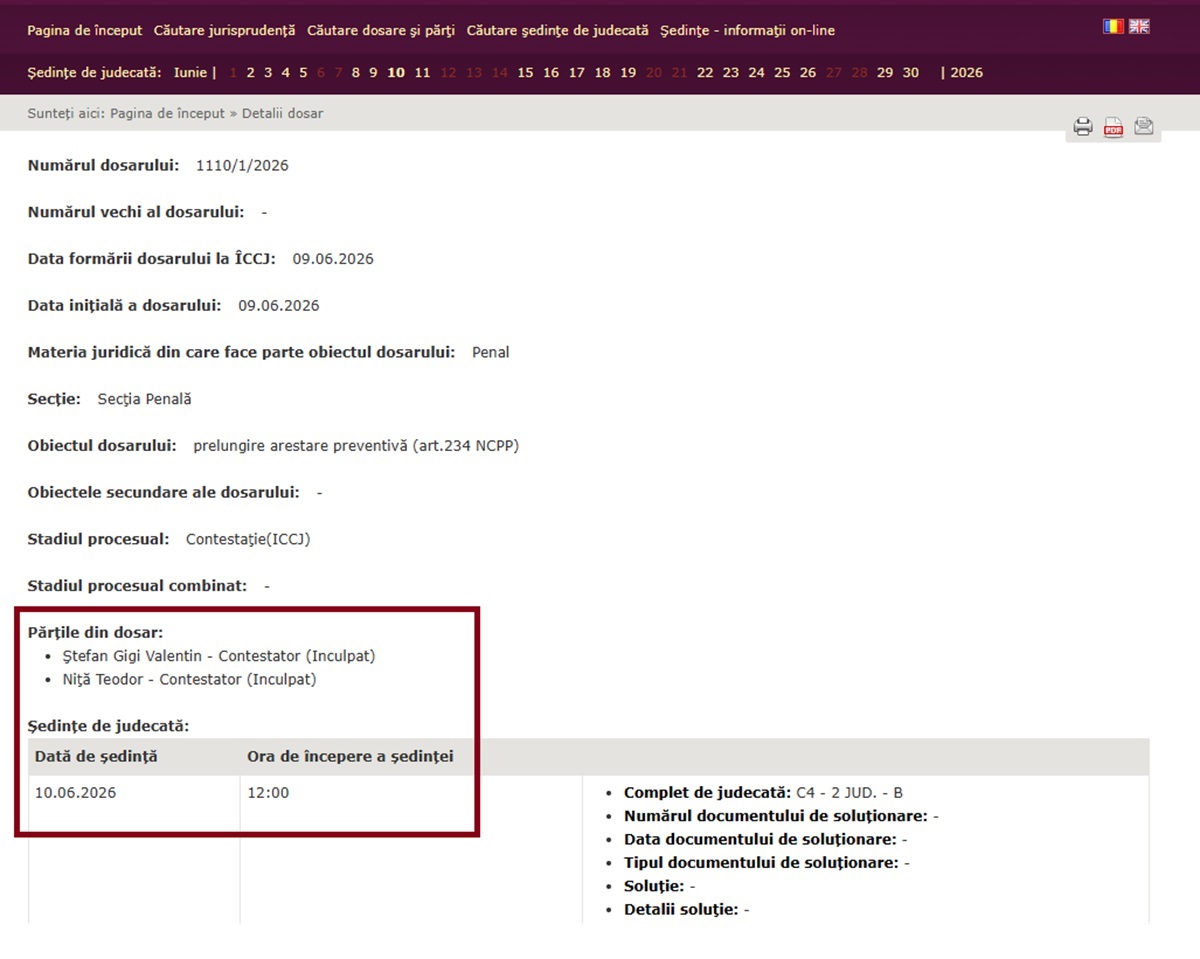Image resolution: width=1200 pixels, height=959 pixels.
Task: Click the 2026 year label
Action: pyautogui.click(x=966, y=73)
